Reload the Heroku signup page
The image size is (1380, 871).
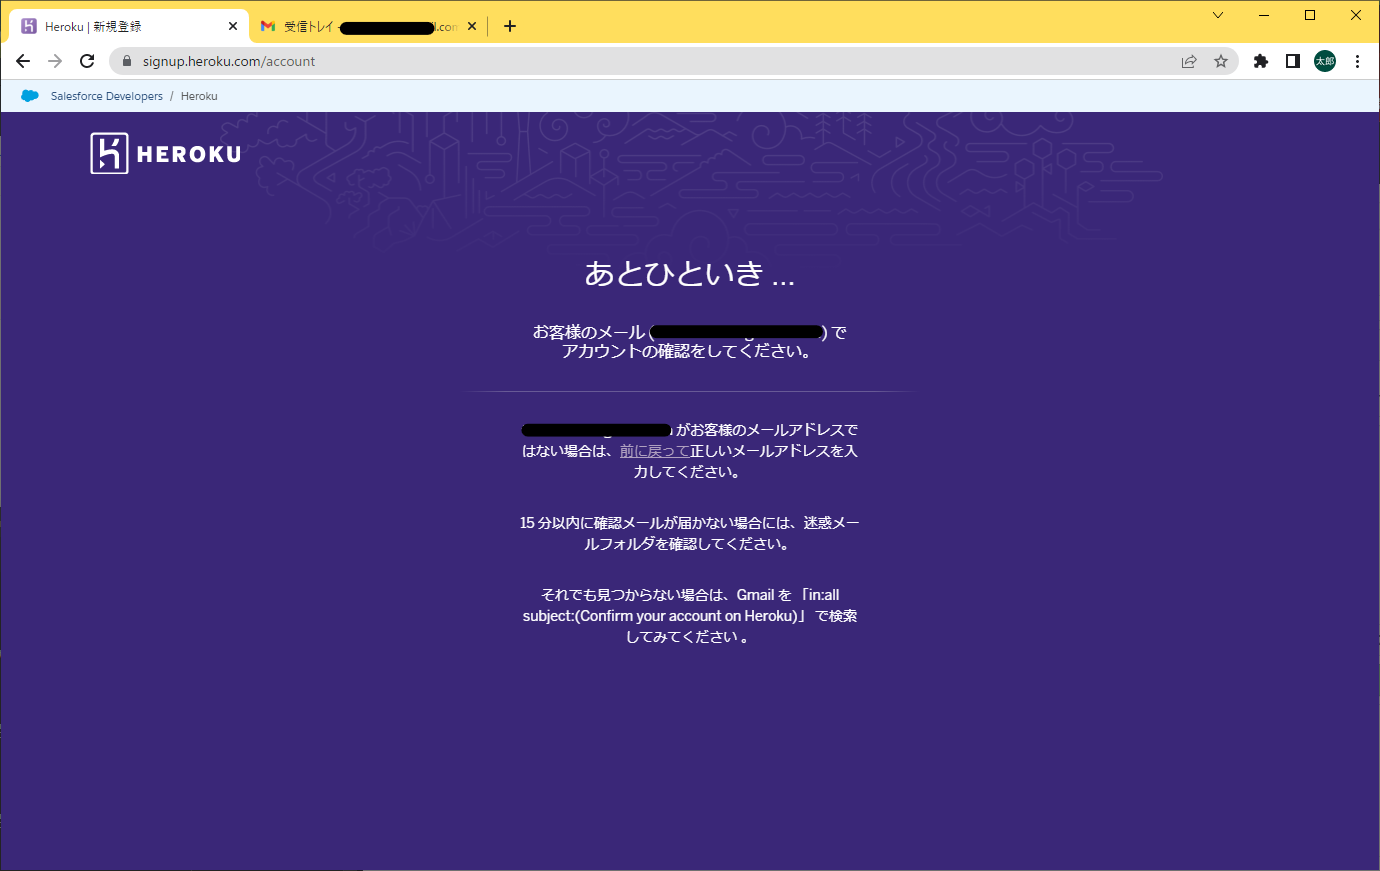(87, 61)
